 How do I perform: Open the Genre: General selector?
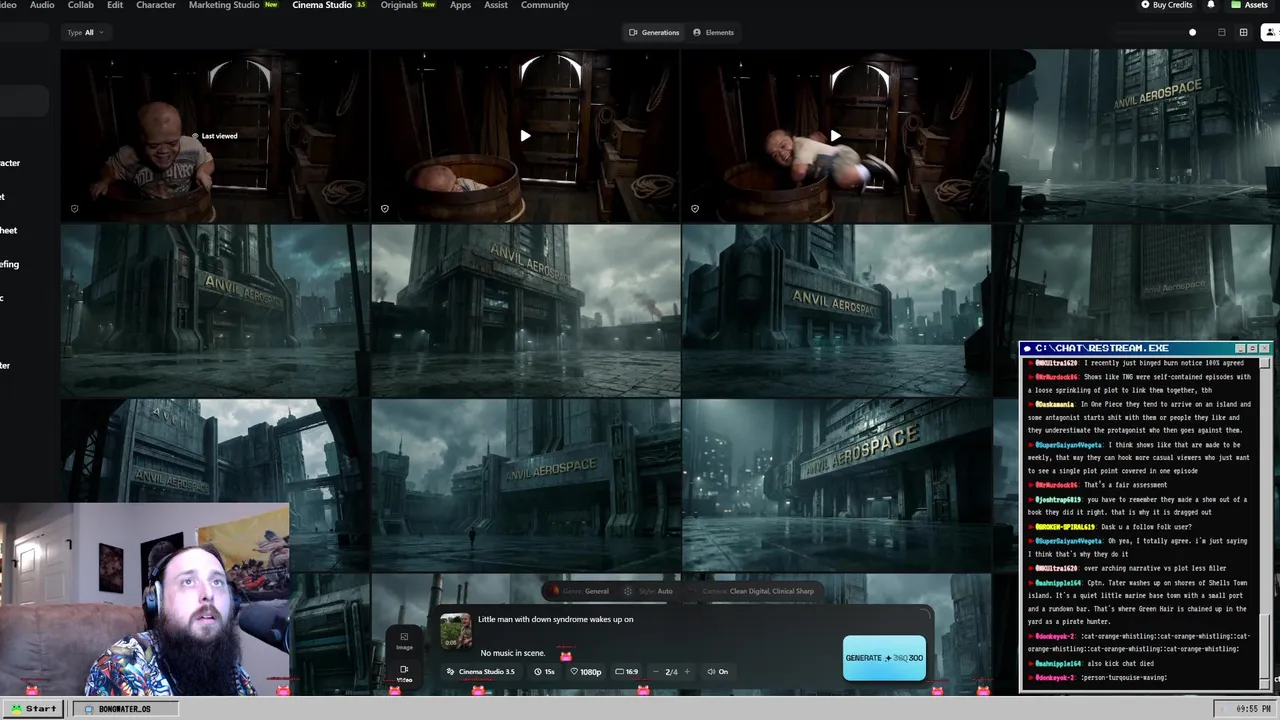click(x=581, y=591)
